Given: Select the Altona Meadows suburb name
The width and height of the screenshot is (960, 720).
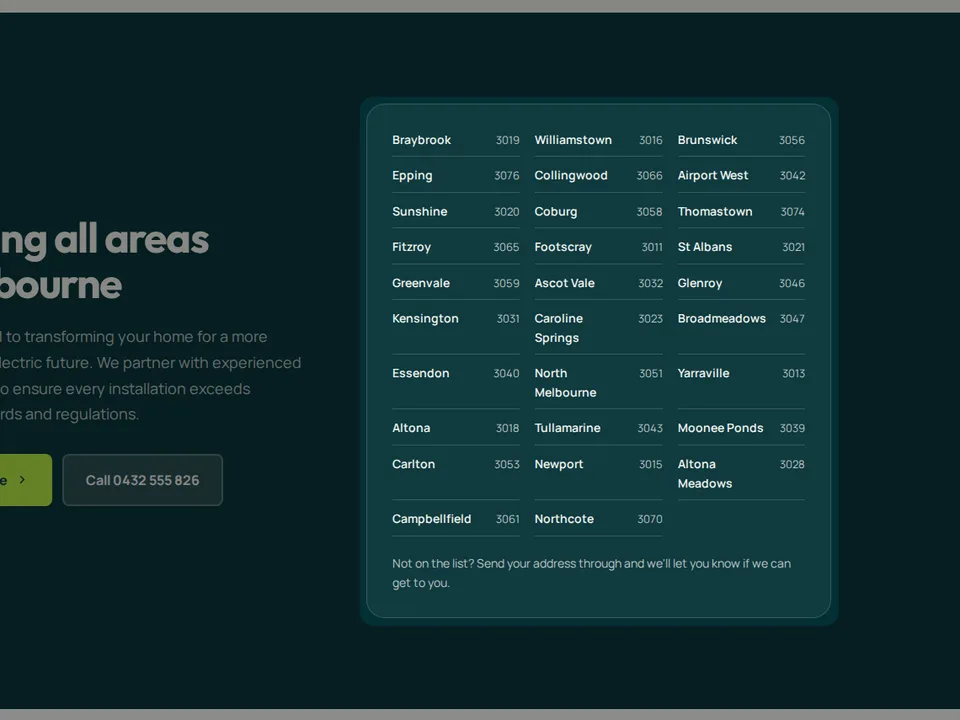Looking at the screenshot, I should click(x=705, y=474).
